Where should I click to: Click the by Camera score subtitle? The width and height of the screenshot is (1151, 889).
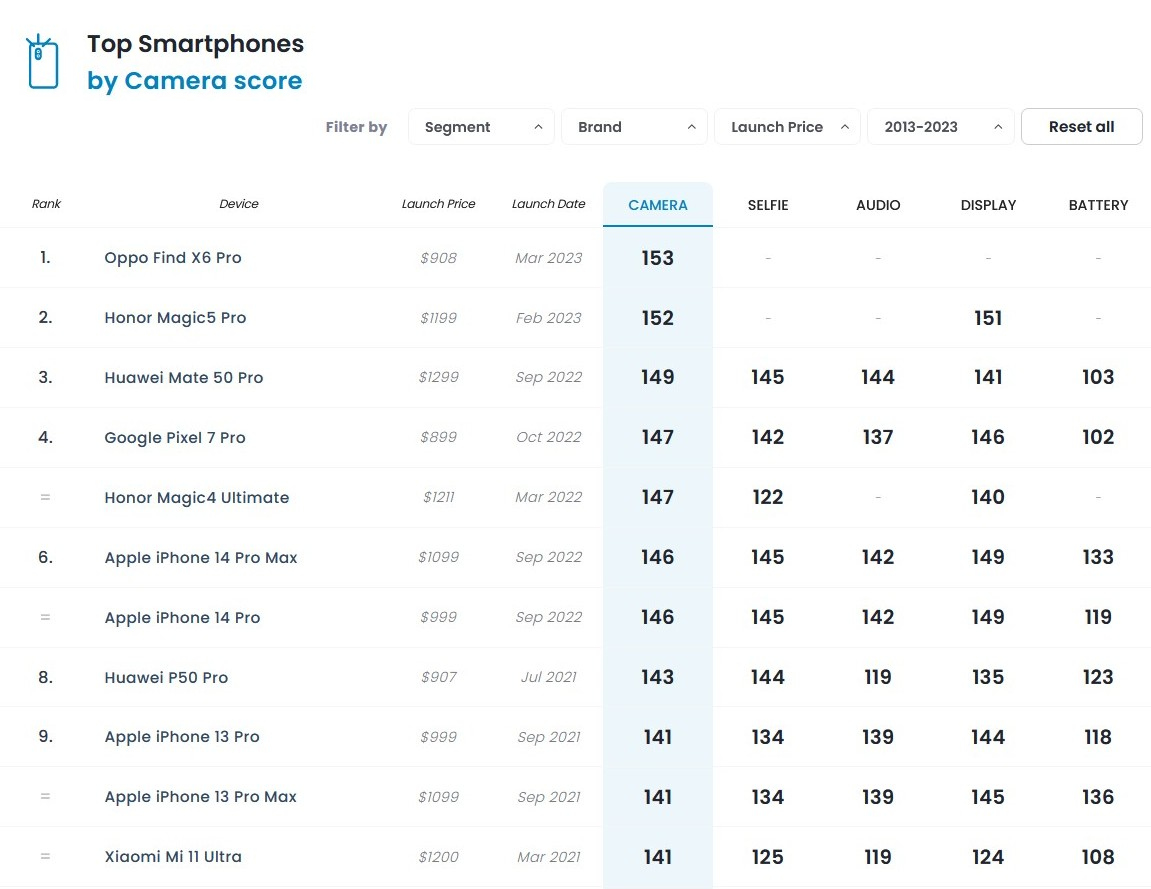point(195,81)
